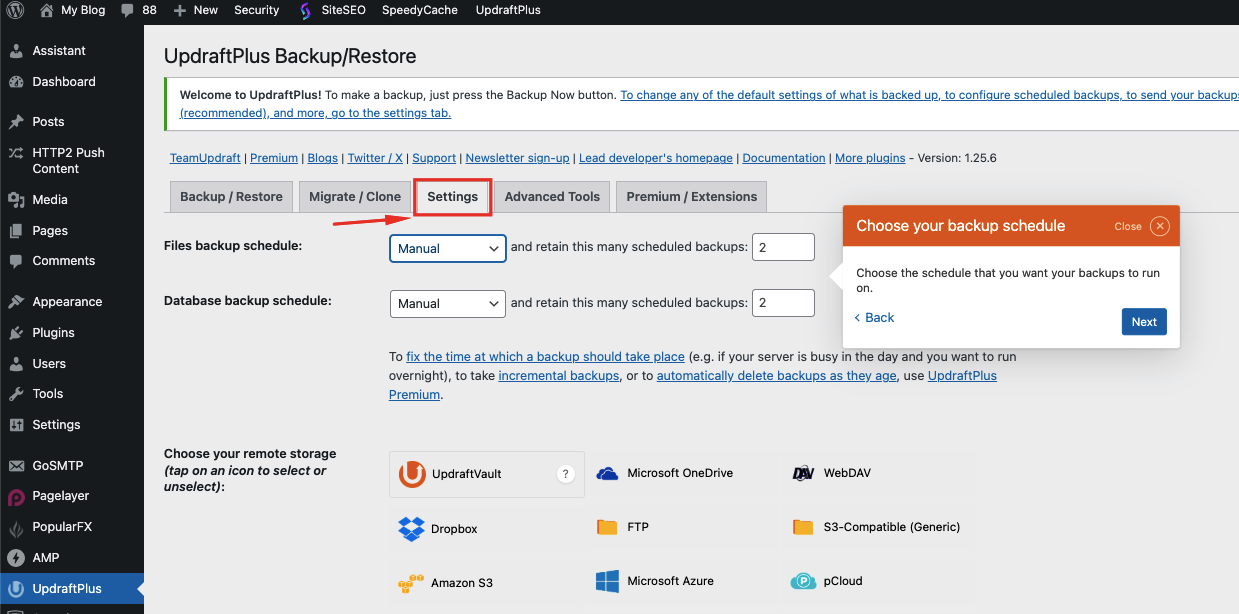The height and width of the screenshot is (614, 1239).
Task: Open the Premium link
Action: (274, 158)
